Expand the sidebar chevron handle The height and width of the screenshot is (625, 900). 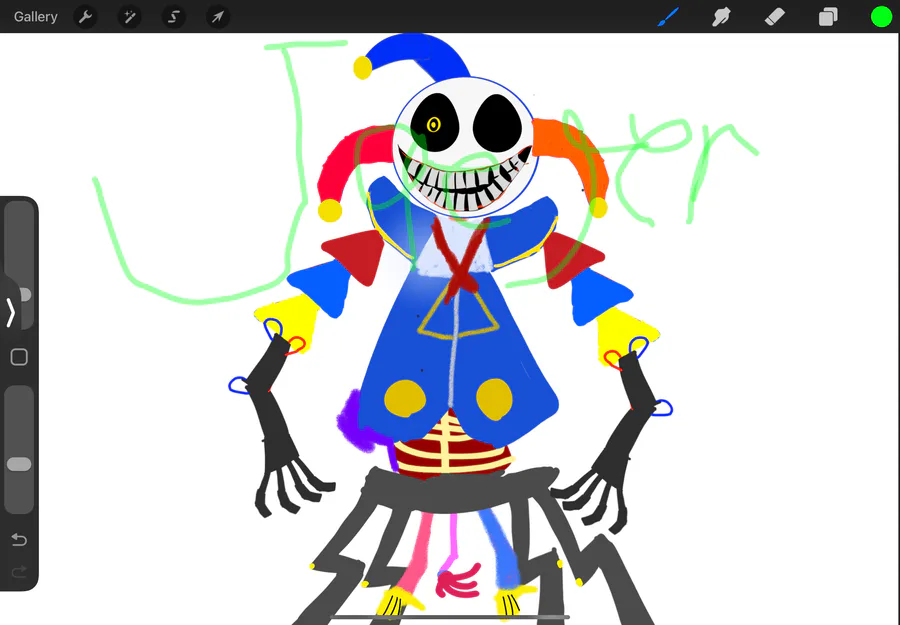pyautogui.click(x=10, y=312)
